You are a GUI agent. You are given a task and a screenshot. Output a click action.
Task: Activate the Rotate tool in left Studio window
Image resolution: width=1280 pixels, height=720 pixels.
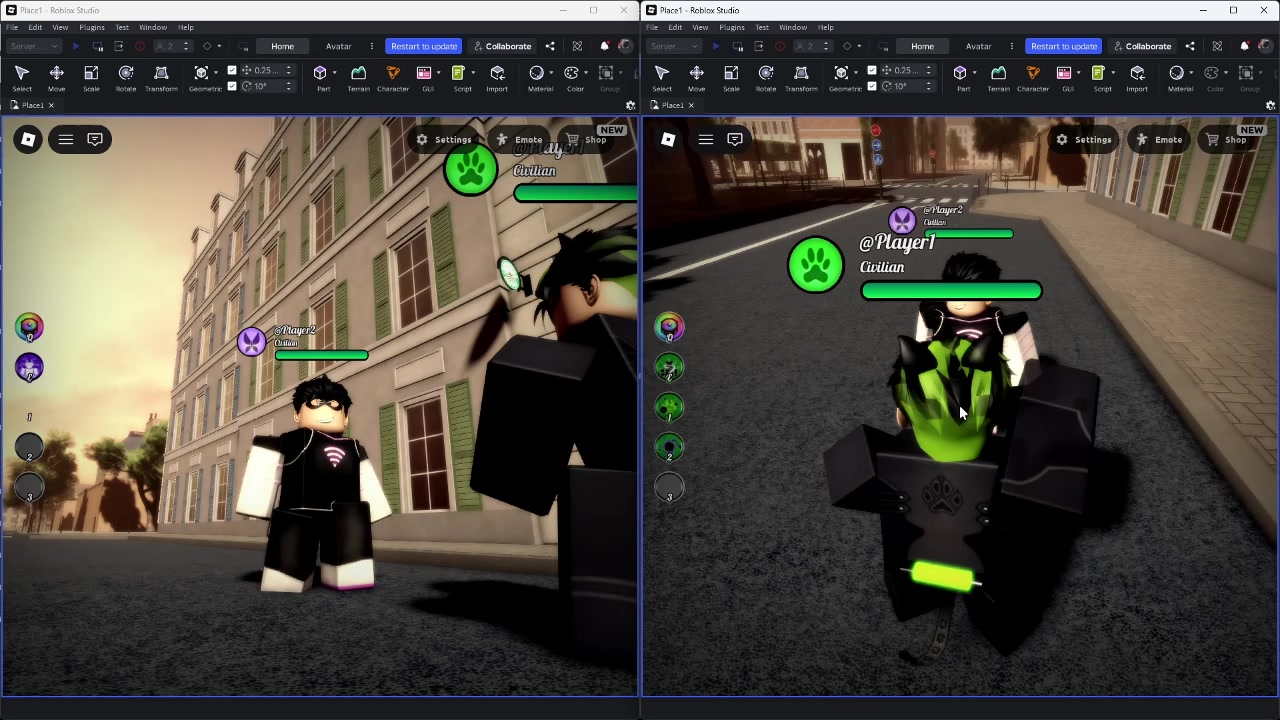[x=126, y=78]
